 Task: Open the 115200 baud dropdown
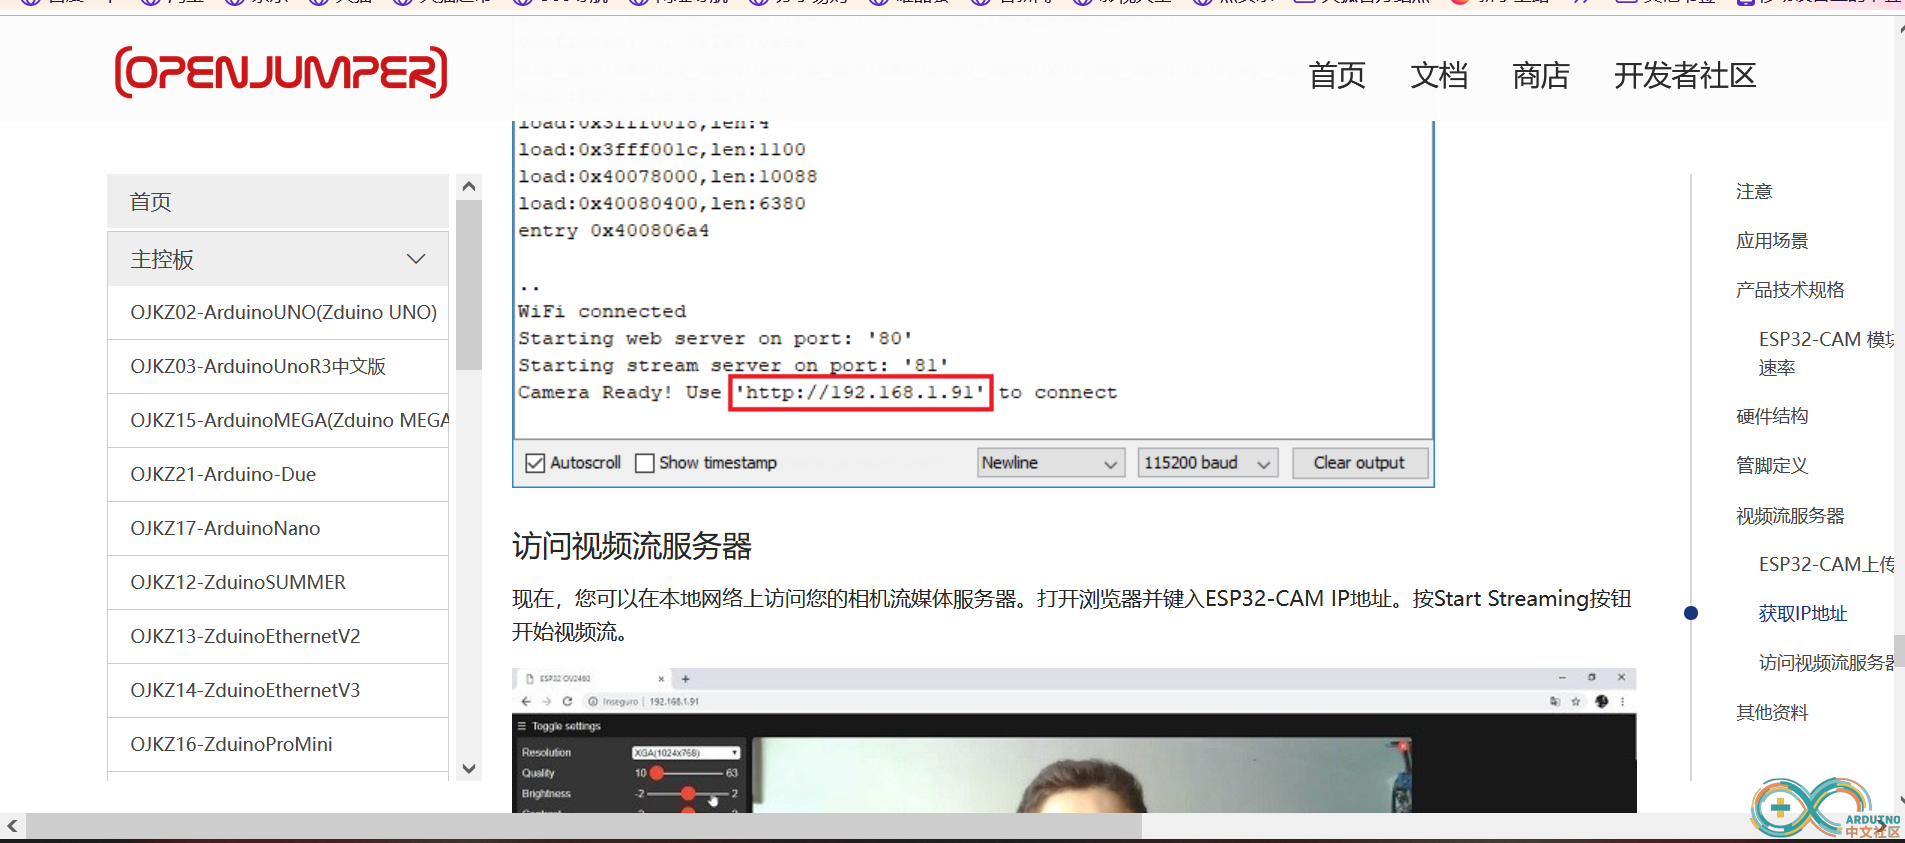coord(1208,463)
